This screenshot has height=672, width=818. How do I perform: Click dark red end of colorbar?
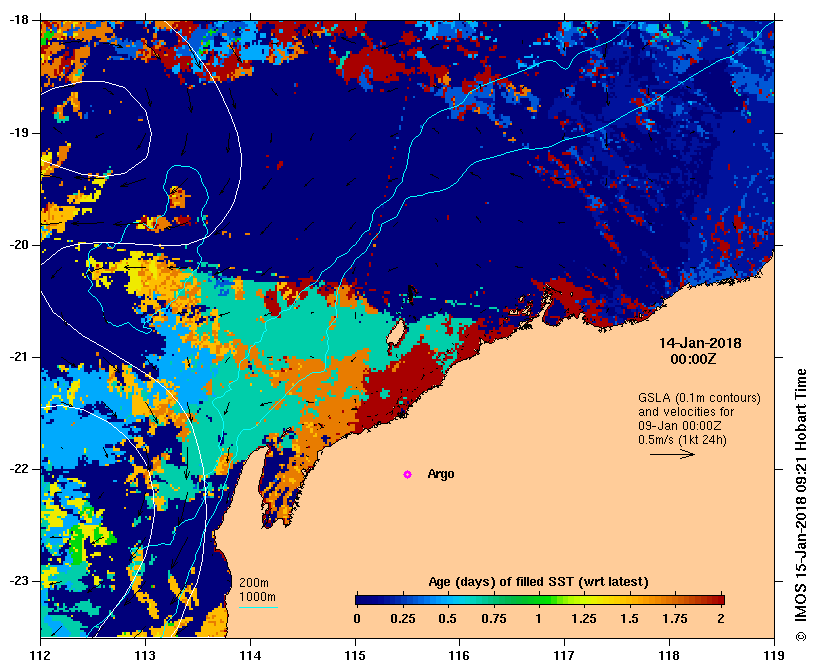pos(719,600)
